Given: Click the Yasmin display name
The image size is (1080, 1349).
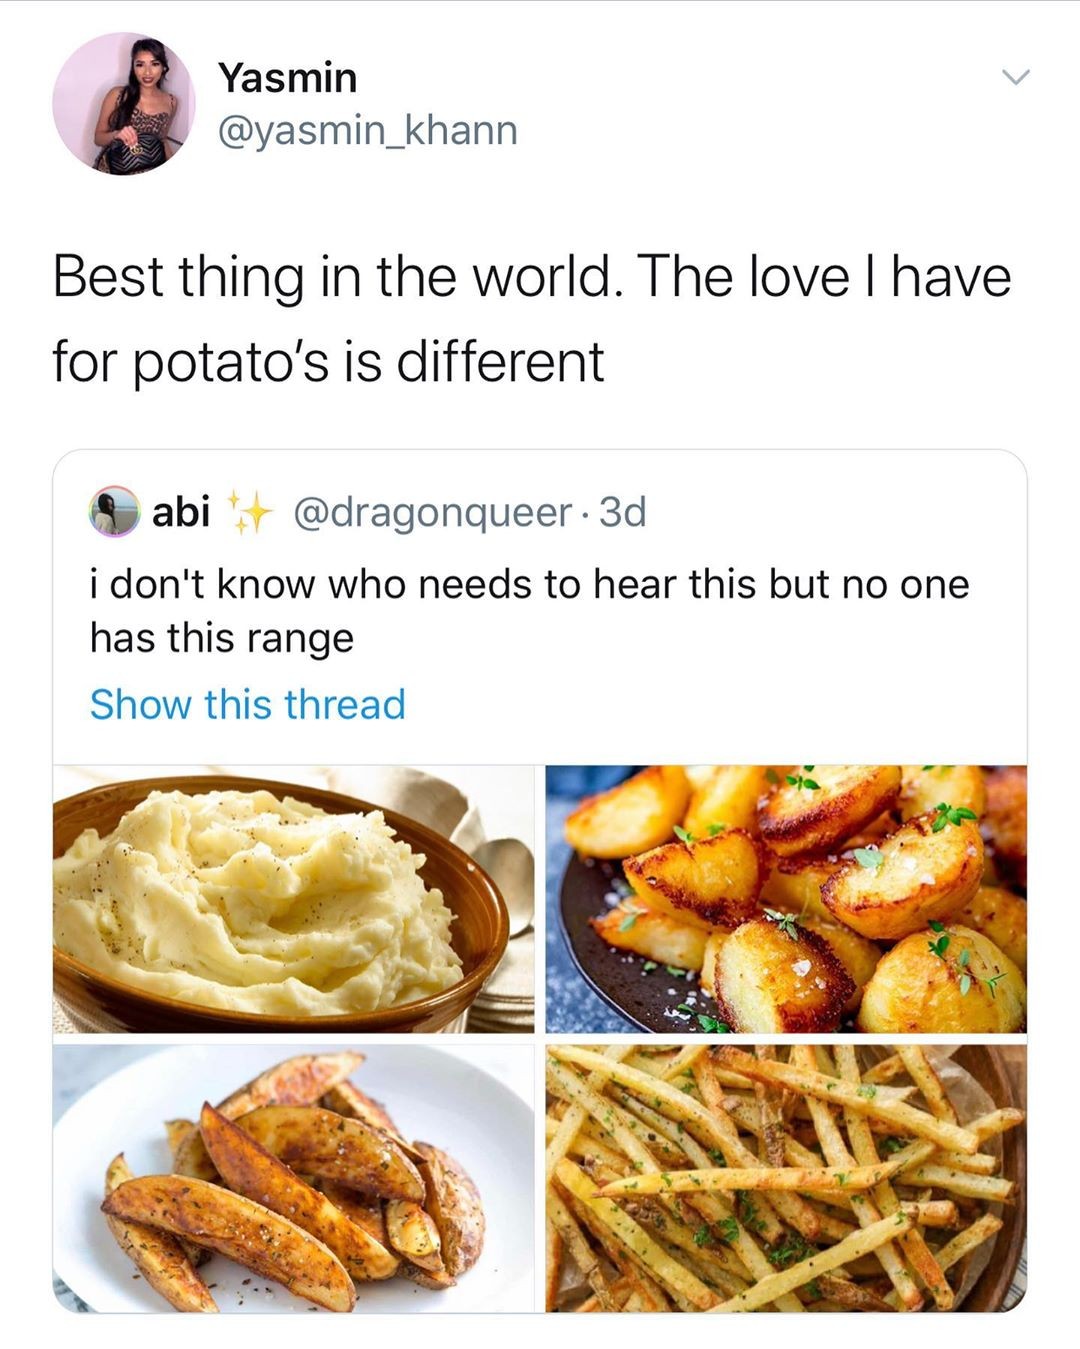Looking at the screenshot, I should (287, 78).
